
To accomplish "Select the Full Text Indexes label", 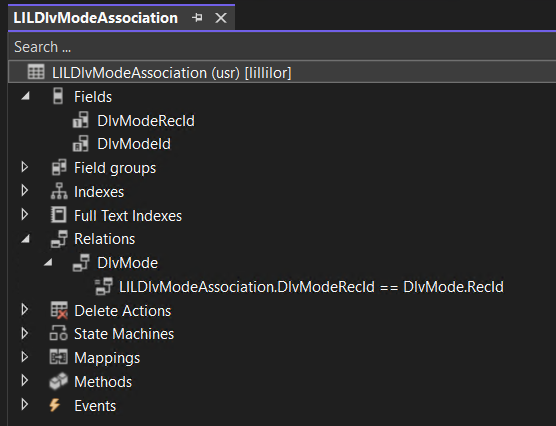I will tap(128, 216).
